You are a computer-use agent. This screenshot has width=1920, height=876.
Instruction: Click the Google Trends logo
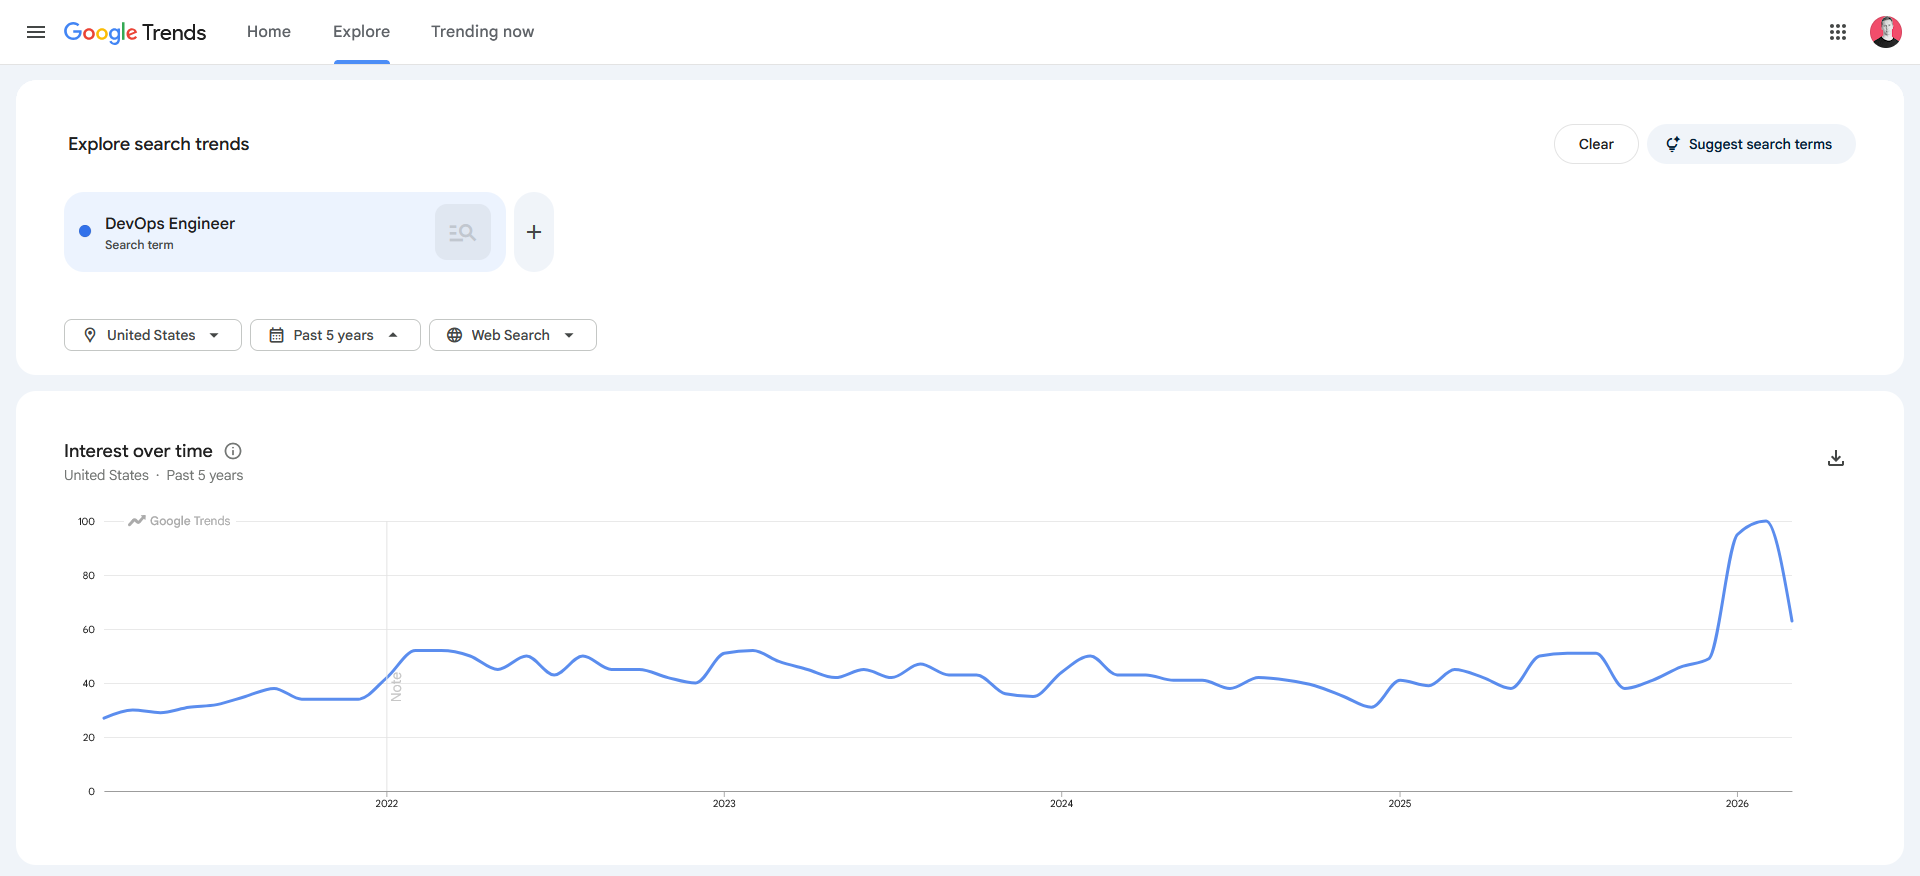135,32
